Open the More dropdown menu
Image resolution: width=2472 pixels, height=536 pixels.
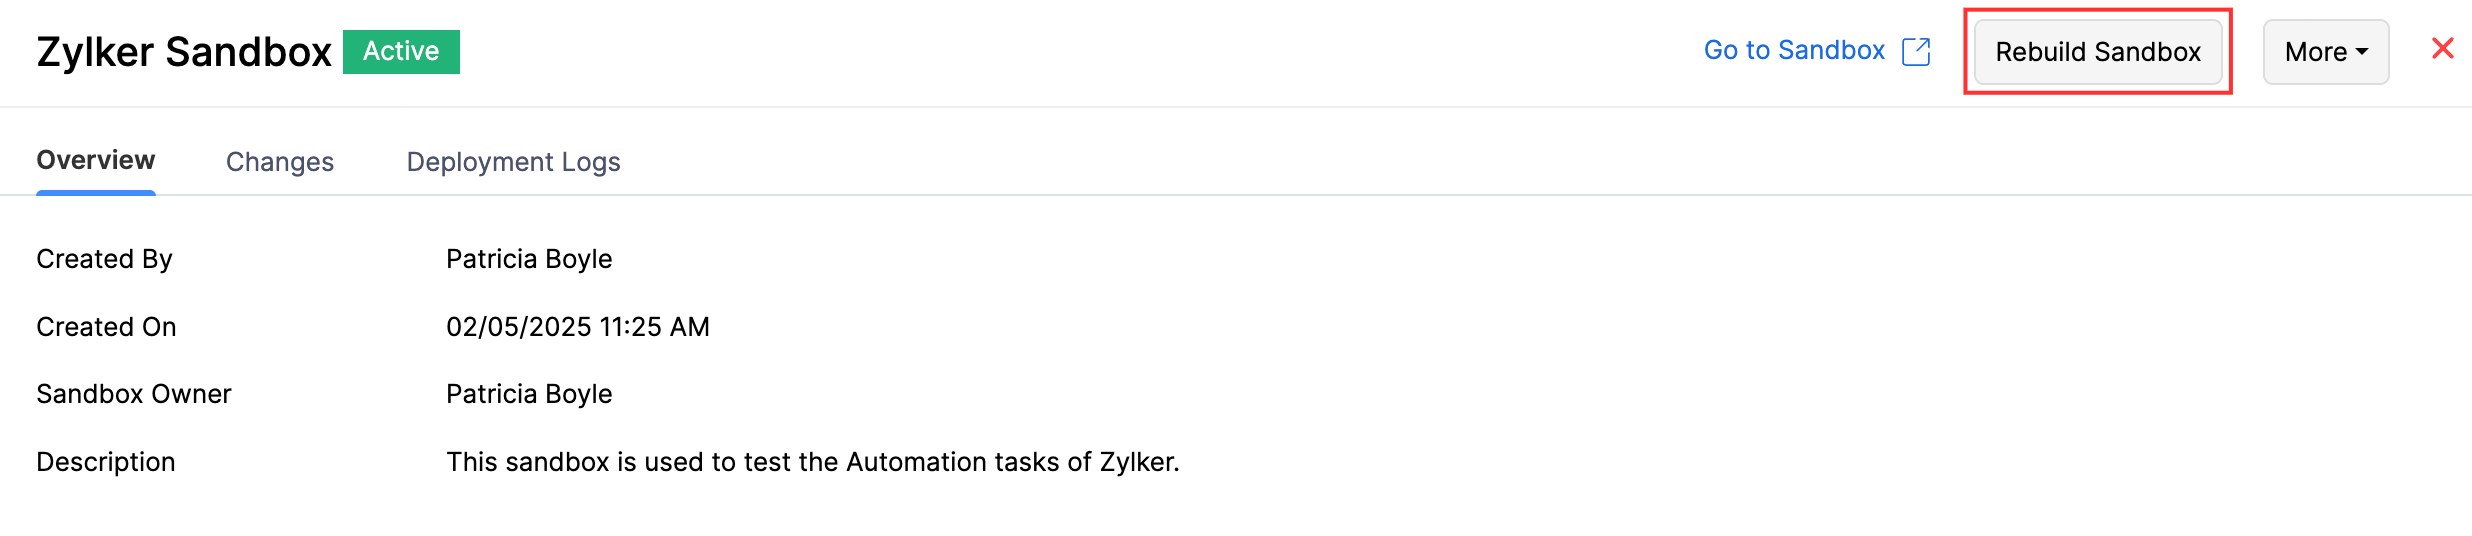click(x=2324, y=52)
